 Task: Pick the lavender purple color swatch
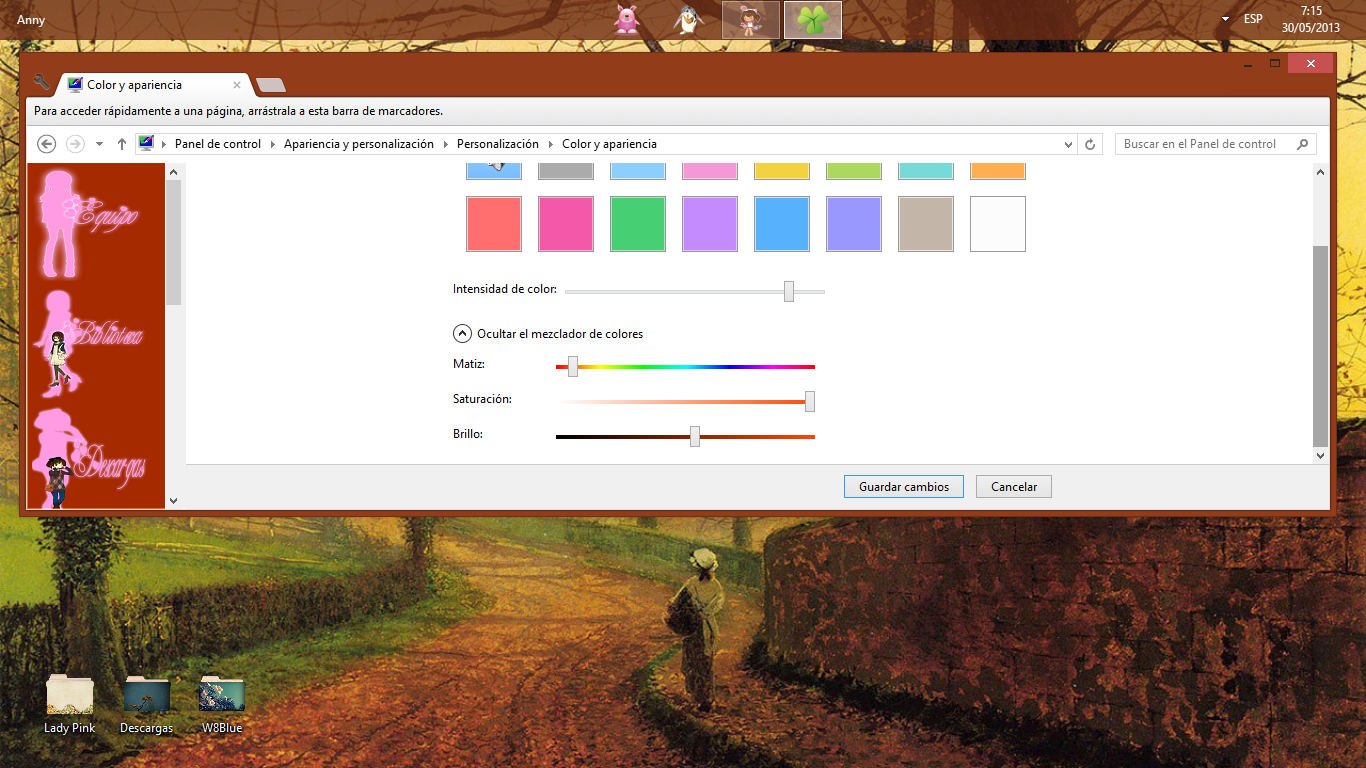tap(710, 224)
